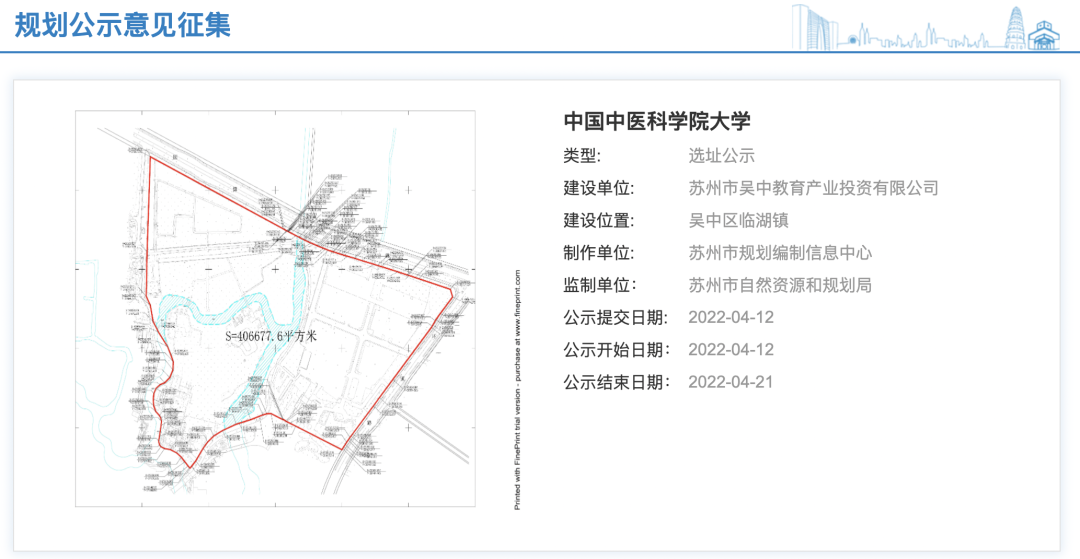The width and height of the screenshot is (1080, 559).
Task: Click the 建设单位 field label
Action: pyautogui.click(x=598, y=188)
